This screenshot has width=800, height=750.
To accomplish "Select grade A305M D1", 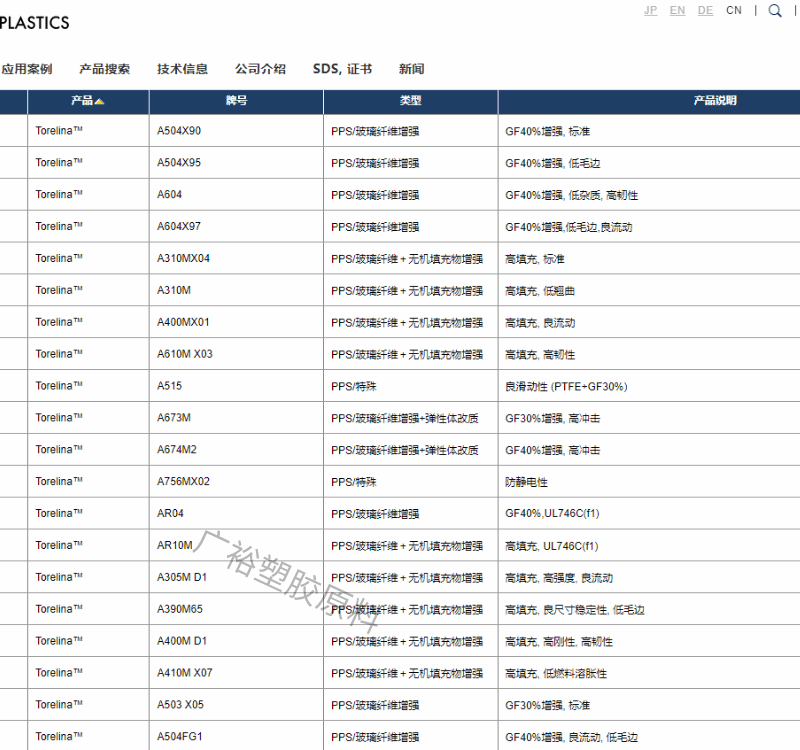I will click(182, 577).
